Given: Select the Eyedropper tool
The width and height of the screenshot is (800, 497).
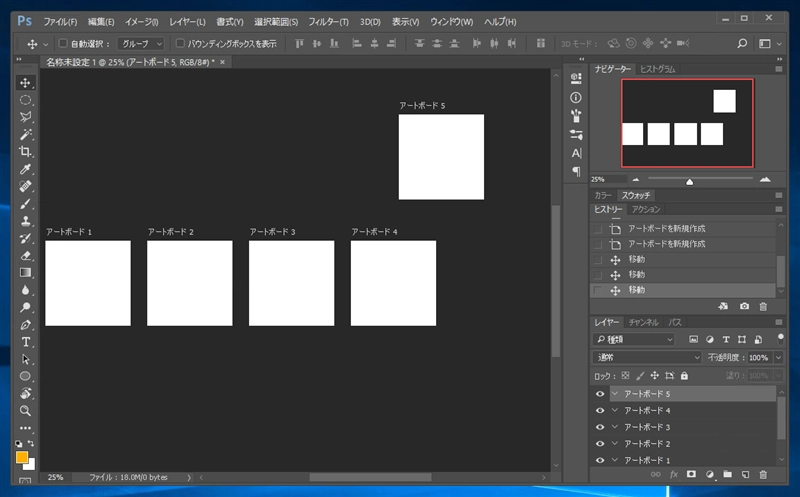Looking at the screenshot, I should (26, 169).
